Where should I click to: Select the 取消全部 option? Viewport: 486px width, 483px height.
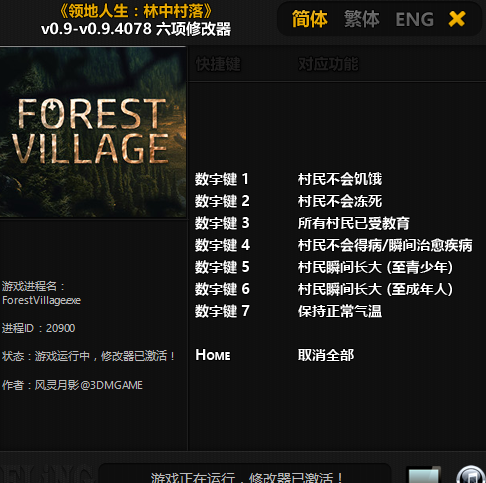coord(326,355)
